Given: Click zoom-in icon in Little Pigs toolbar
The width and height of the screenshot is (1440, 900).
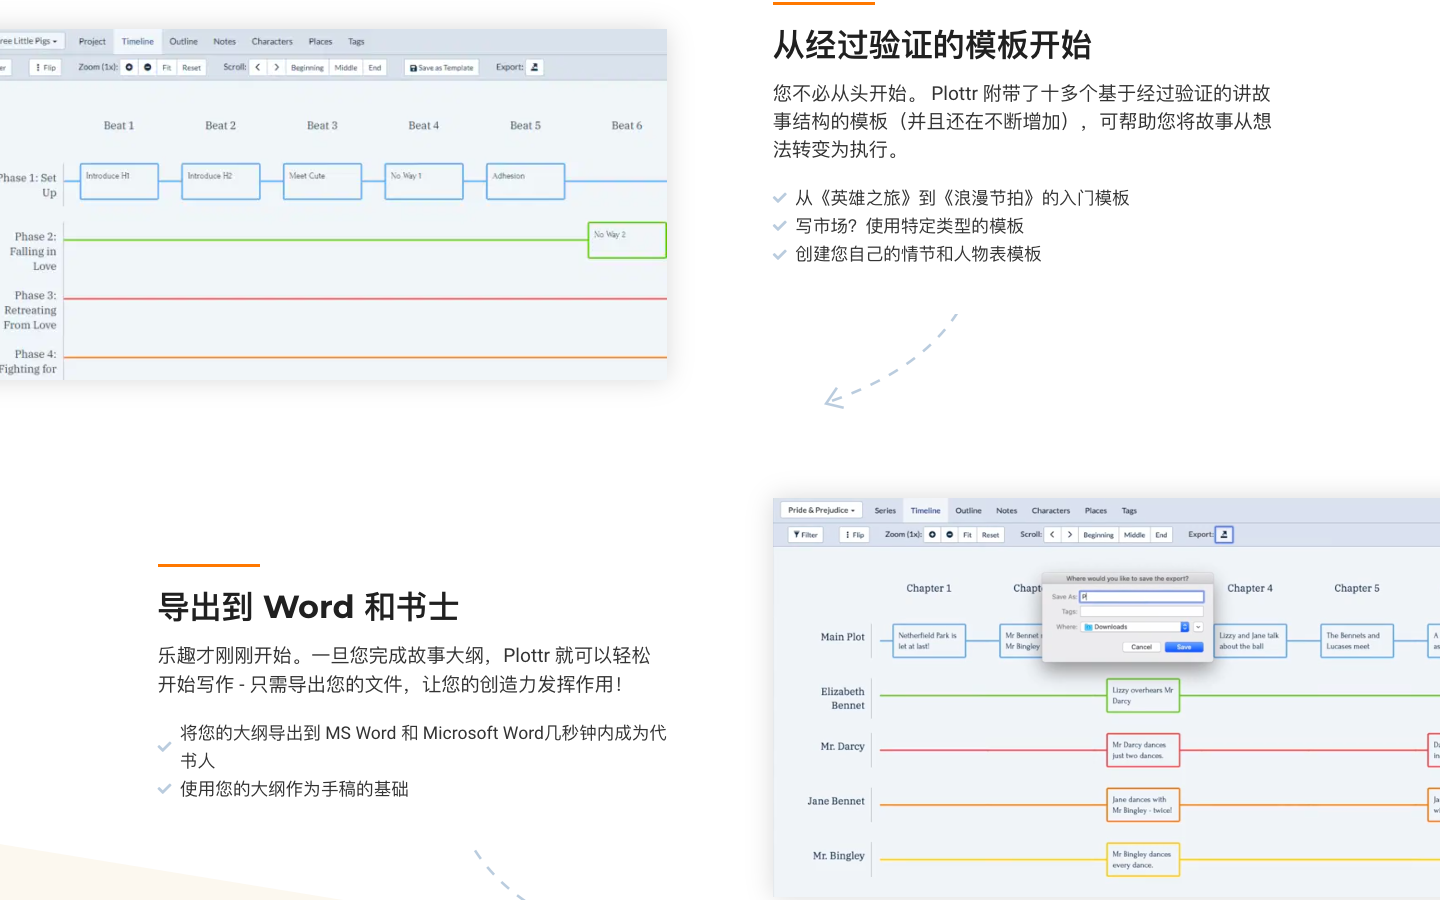Looking at the screenshot, I should [129, 67].
